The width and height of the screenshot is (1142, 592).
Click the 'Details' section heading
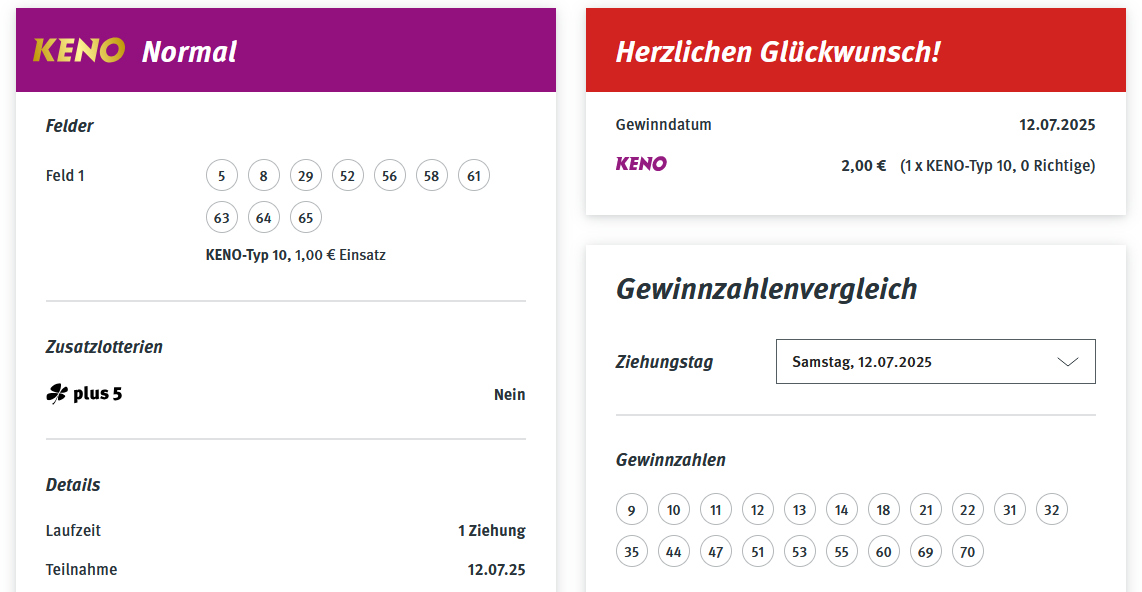click(x=73, y=485)
